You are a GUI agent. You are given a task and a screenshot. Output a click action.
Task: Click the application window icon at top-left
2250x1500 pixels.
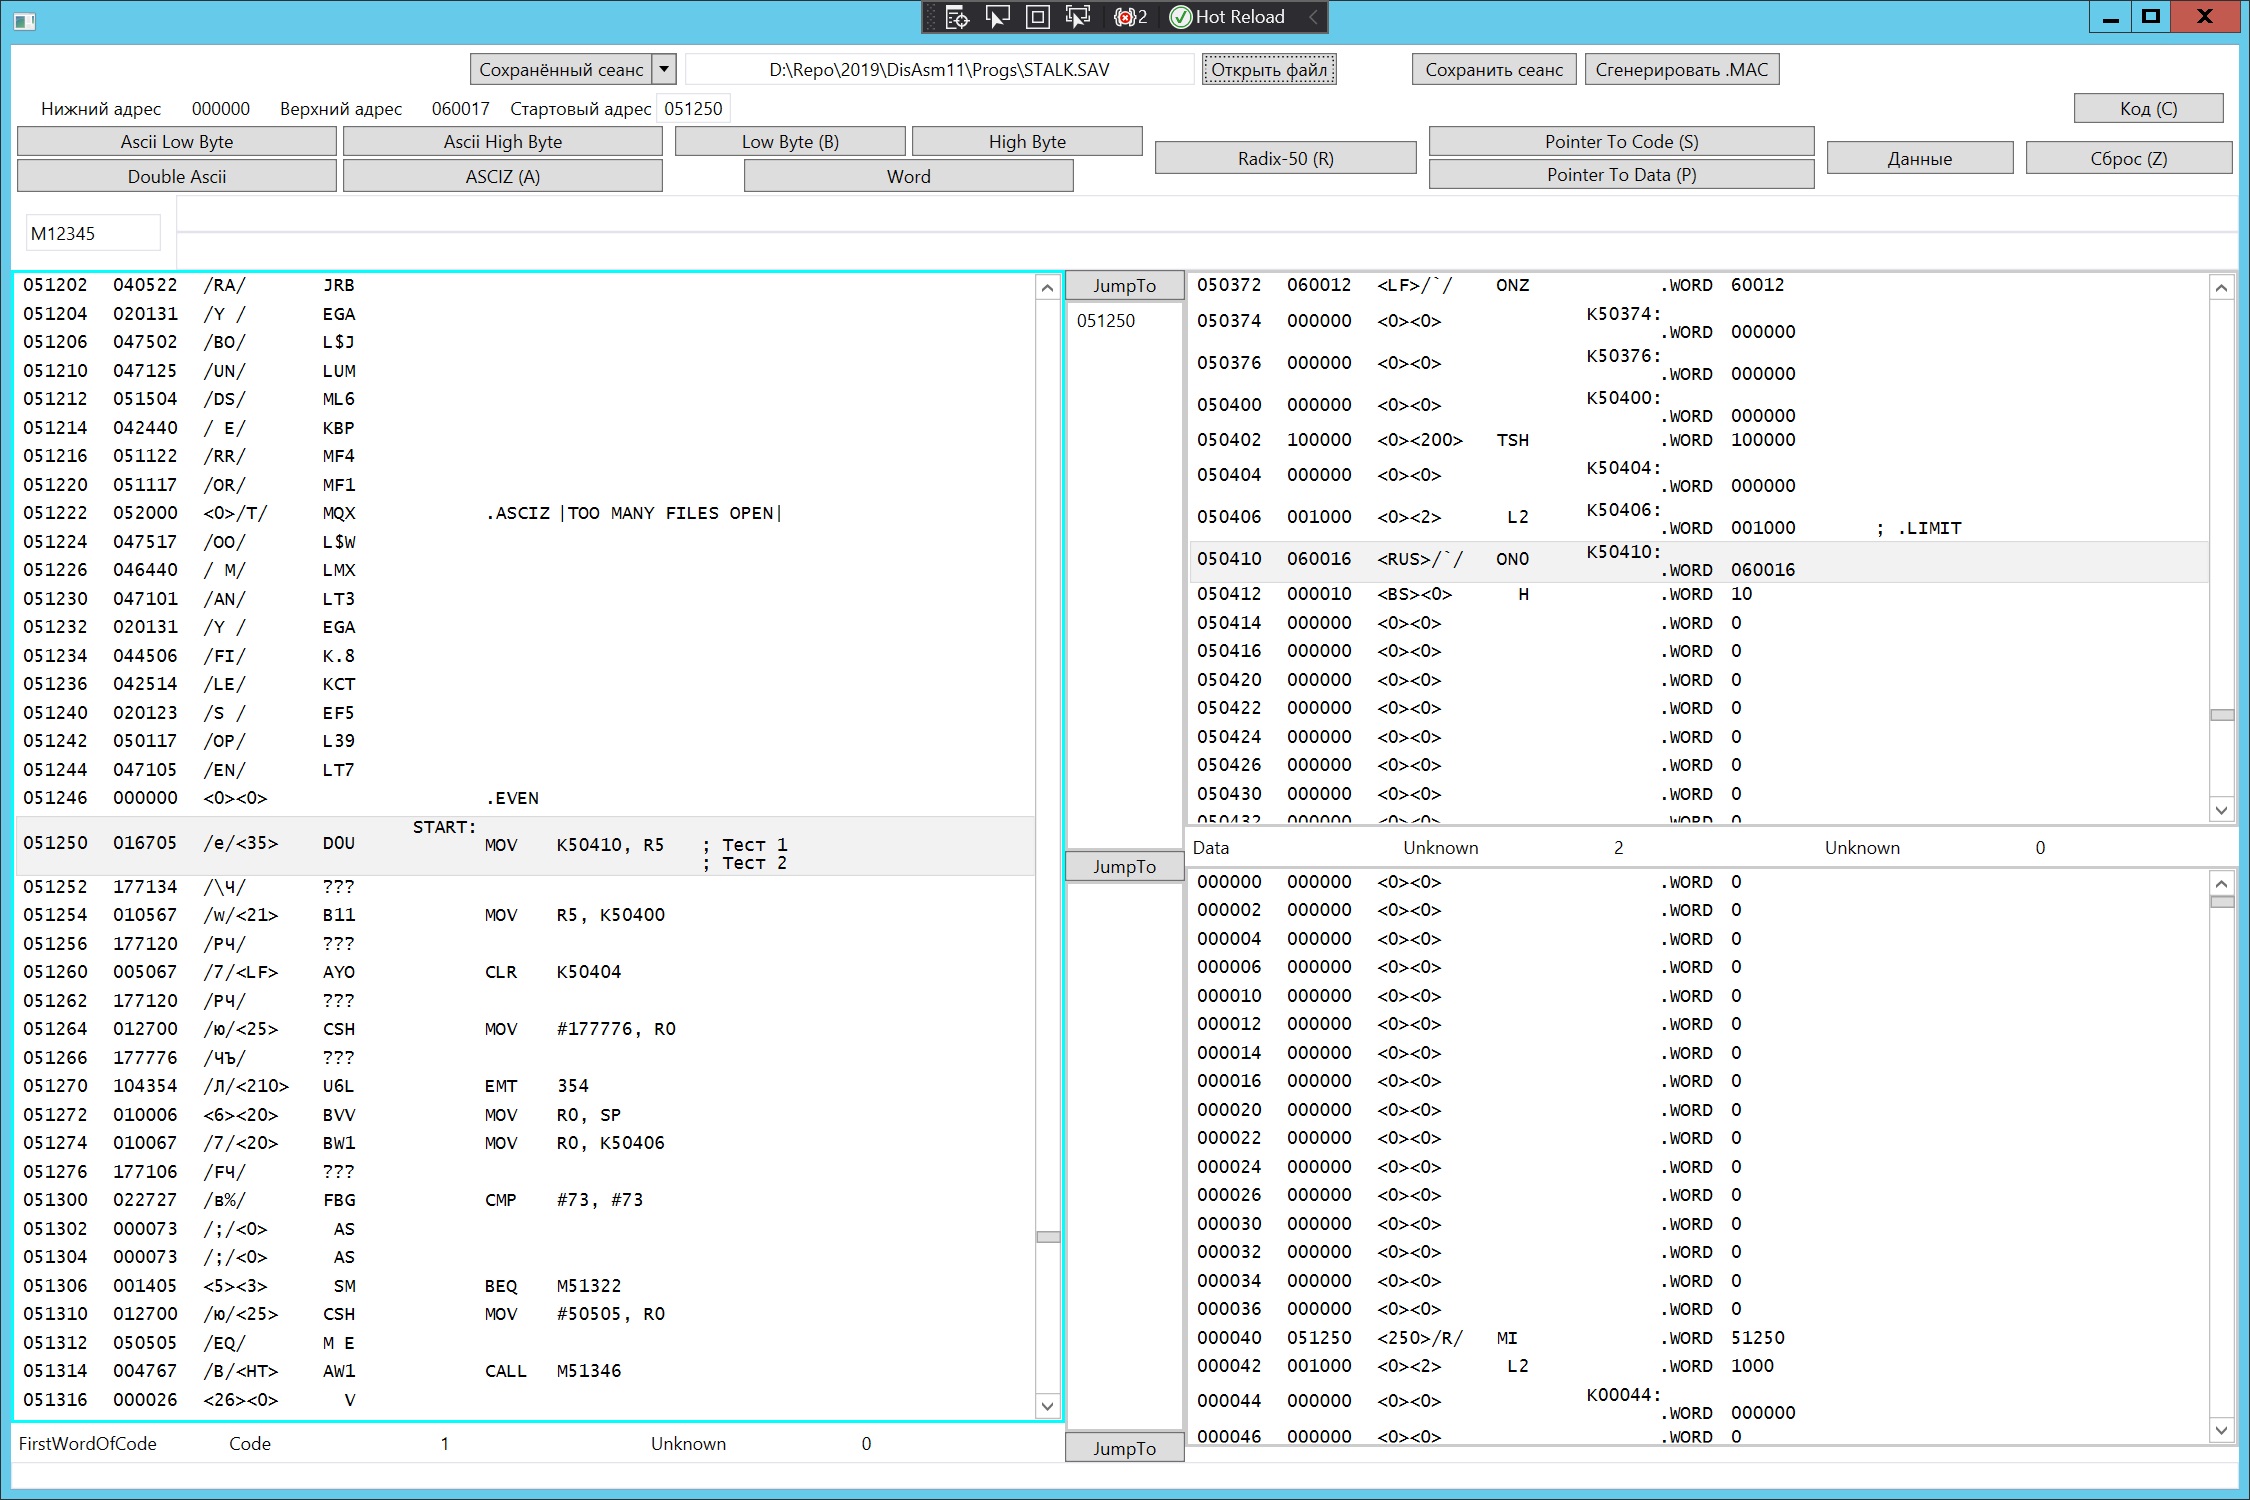[x=25, y=20]
